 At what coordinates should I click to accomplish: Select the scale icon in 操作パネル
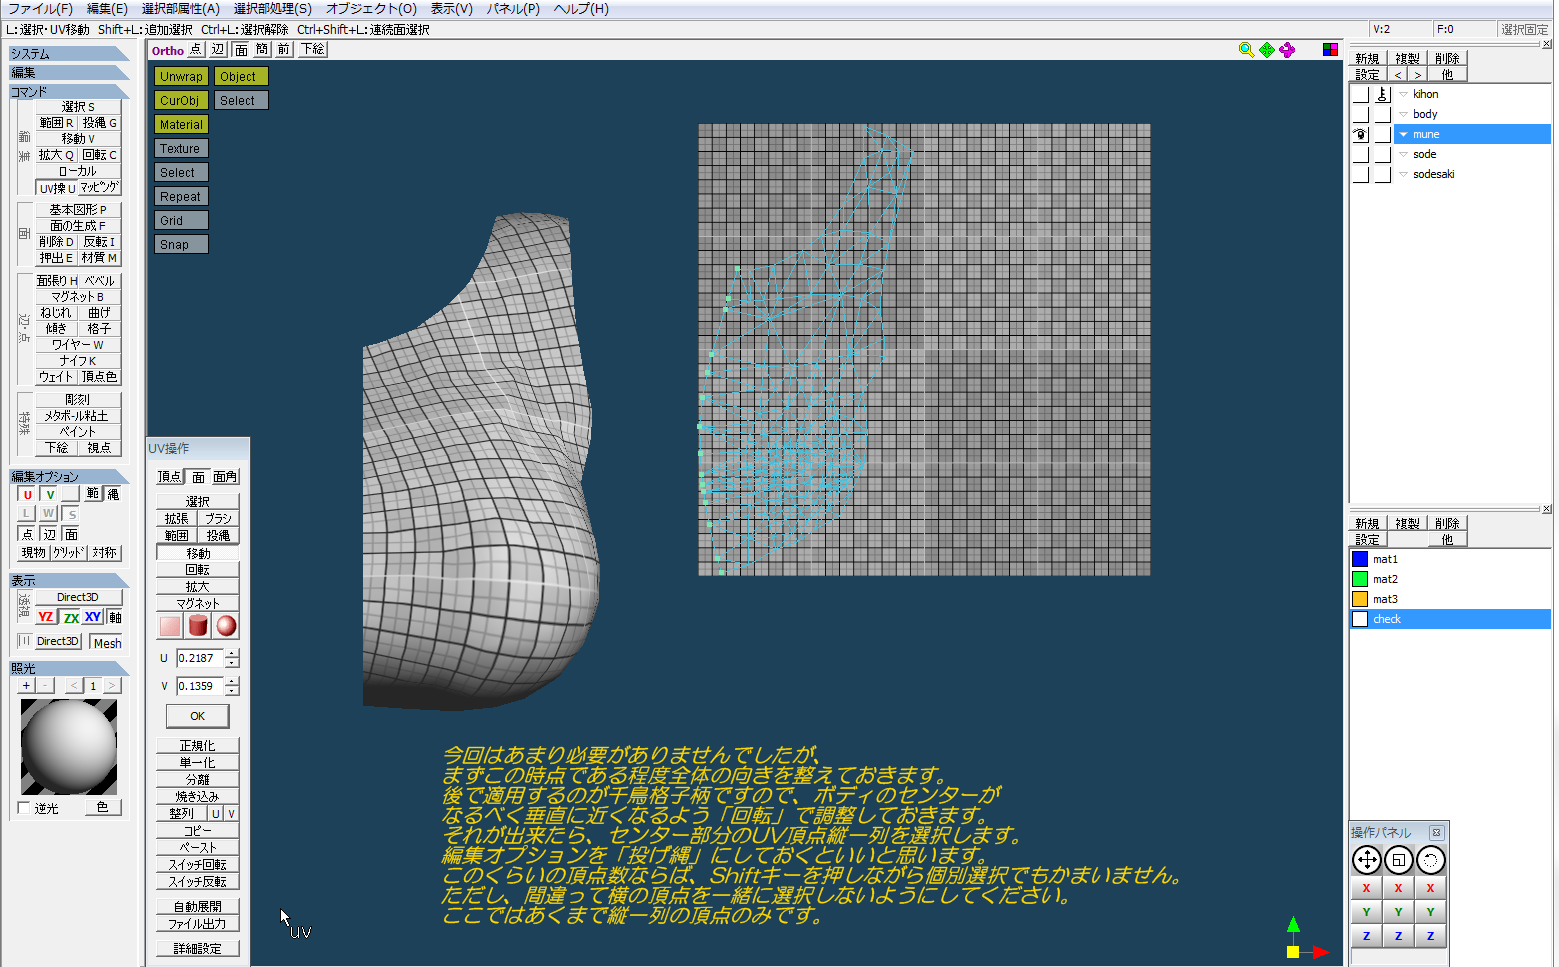point(1398,860)
